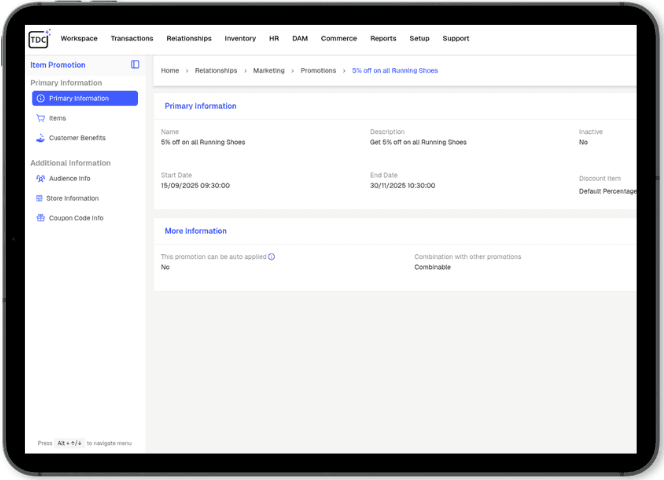Go to Marketing breadcrumb
The image size is (664, 480).
tap(268, 71)
